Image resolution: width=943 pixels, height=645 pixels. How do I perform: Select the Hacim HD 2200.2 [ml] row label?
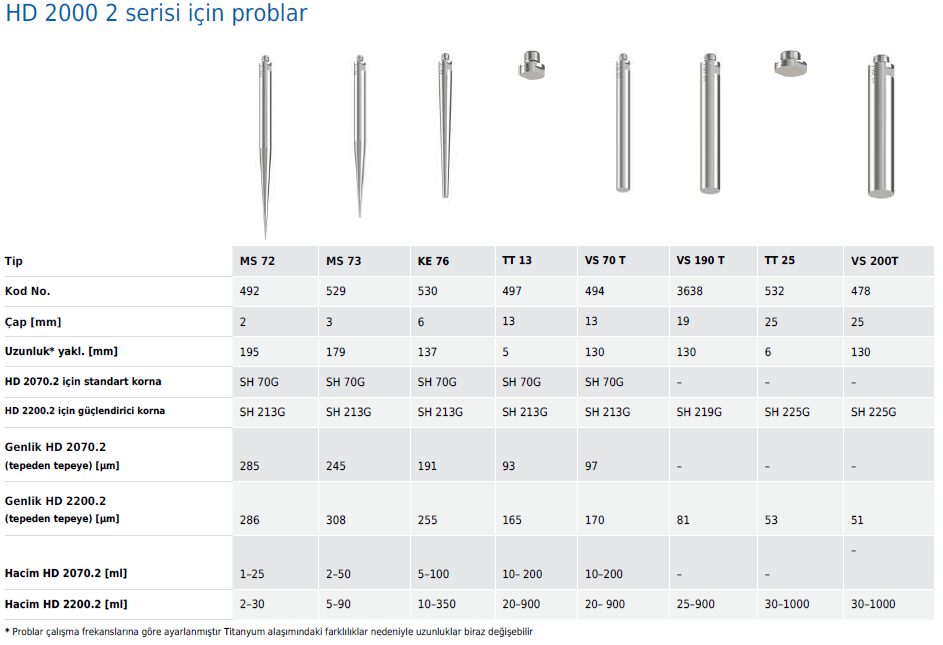(x=66, y=604)
